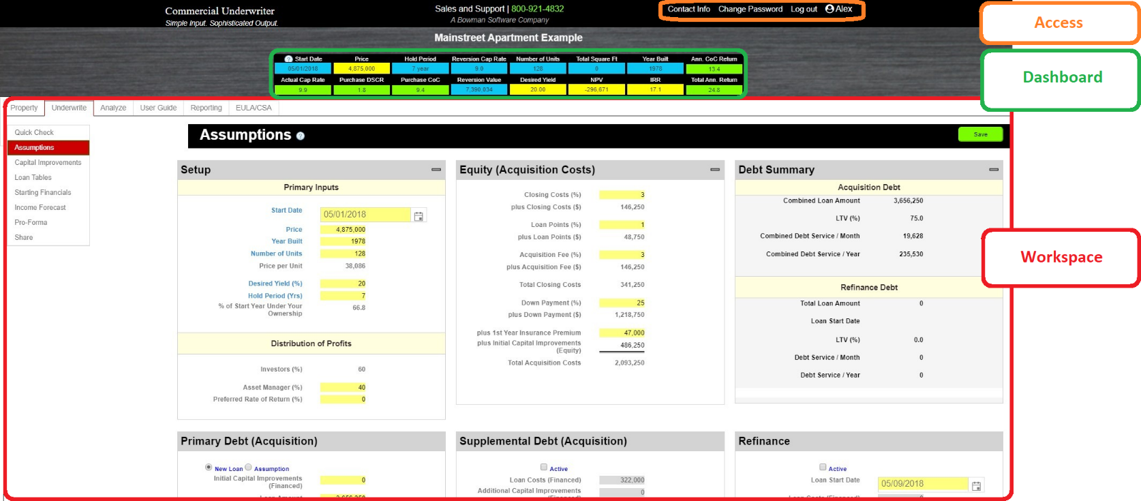Click the dashboard Start Date clock icon
This screenshot has height=501, width=1141.
pos(288,59)
